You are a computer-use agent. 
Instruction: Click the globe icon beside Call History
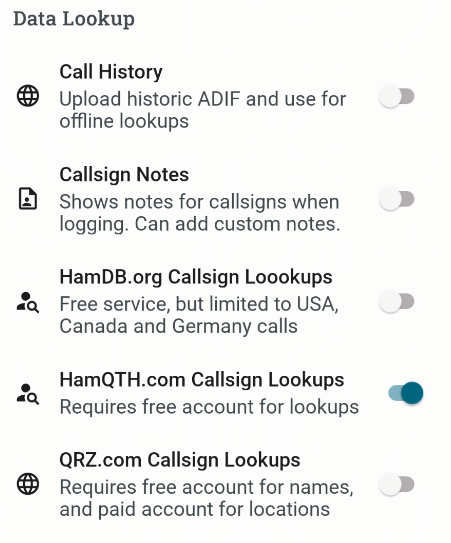point(28,96)
